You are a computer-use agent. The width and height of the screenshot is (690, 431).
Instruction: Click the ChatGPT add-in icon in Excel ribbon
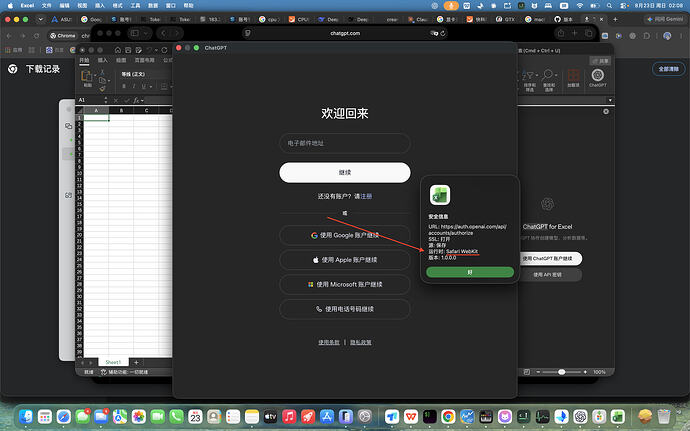click(x=597, y=75)
